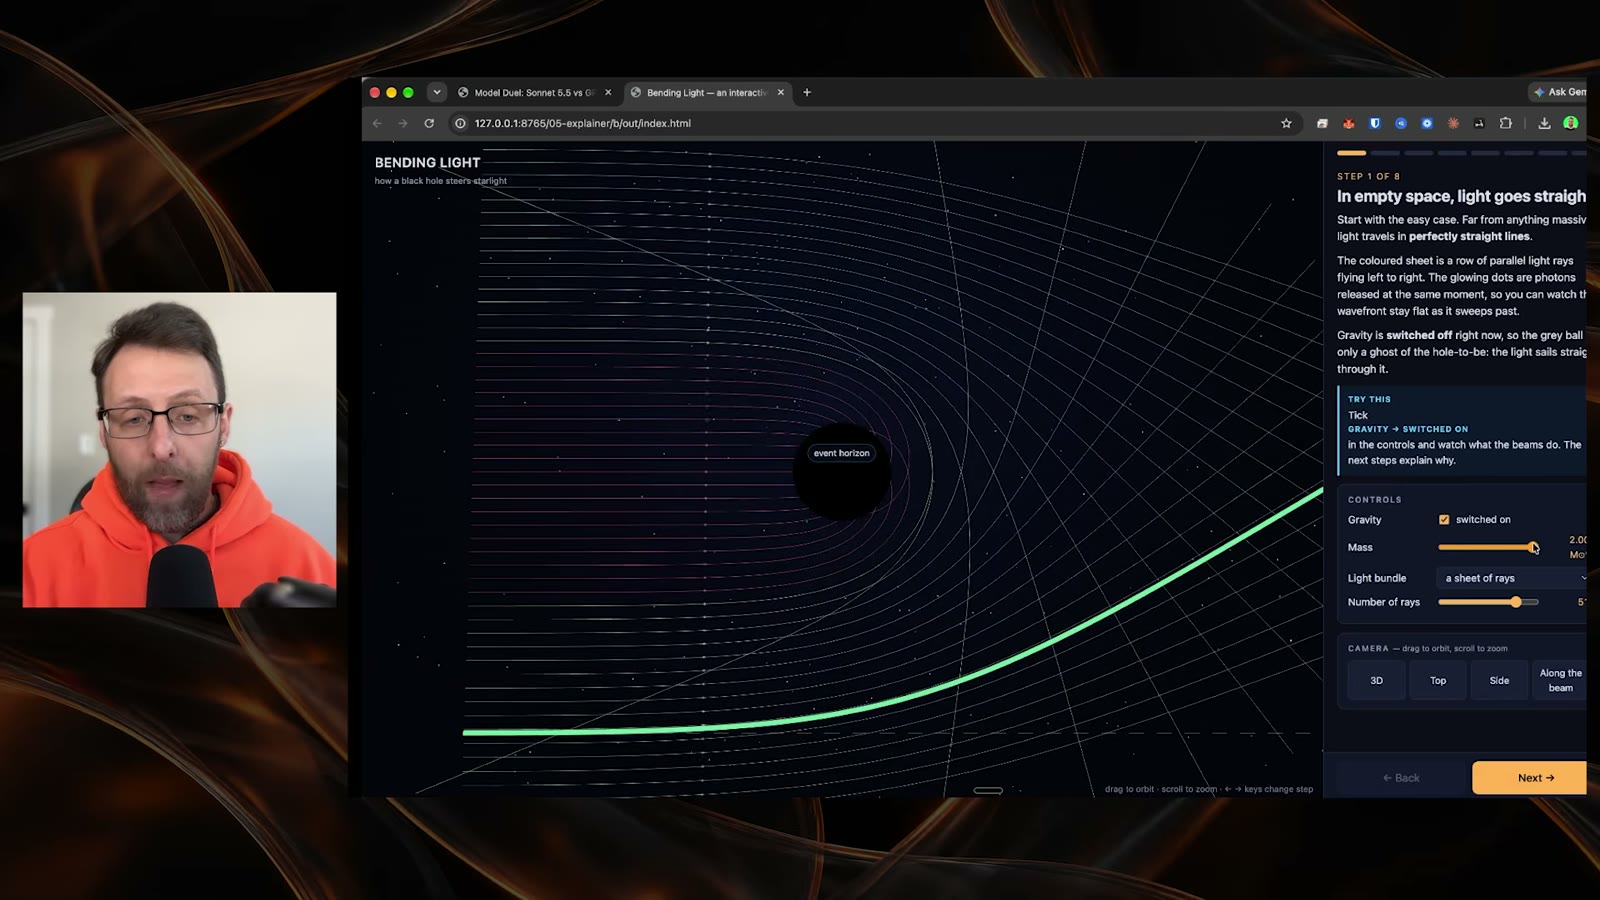1600x900 pixels.
Task: Click the event horizon label
Action: (841, 453)
